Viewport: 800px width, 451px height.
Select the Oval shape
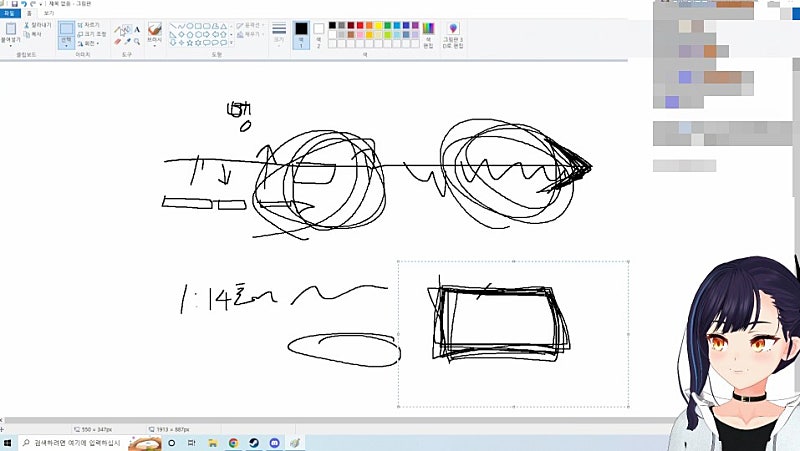click(x=190, y=26)
